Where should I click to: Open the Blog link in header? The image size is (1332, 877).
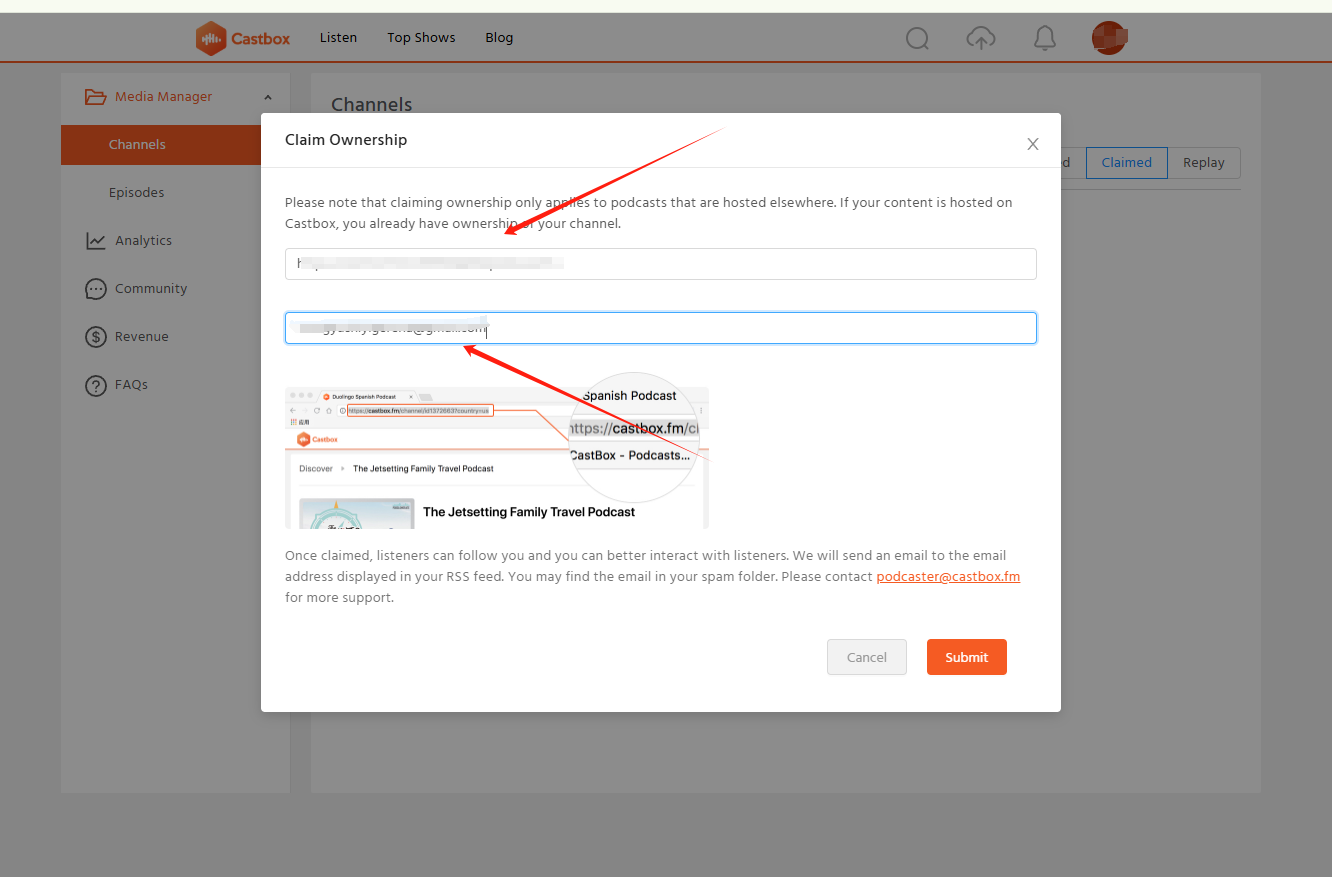(x=499, y=38)
